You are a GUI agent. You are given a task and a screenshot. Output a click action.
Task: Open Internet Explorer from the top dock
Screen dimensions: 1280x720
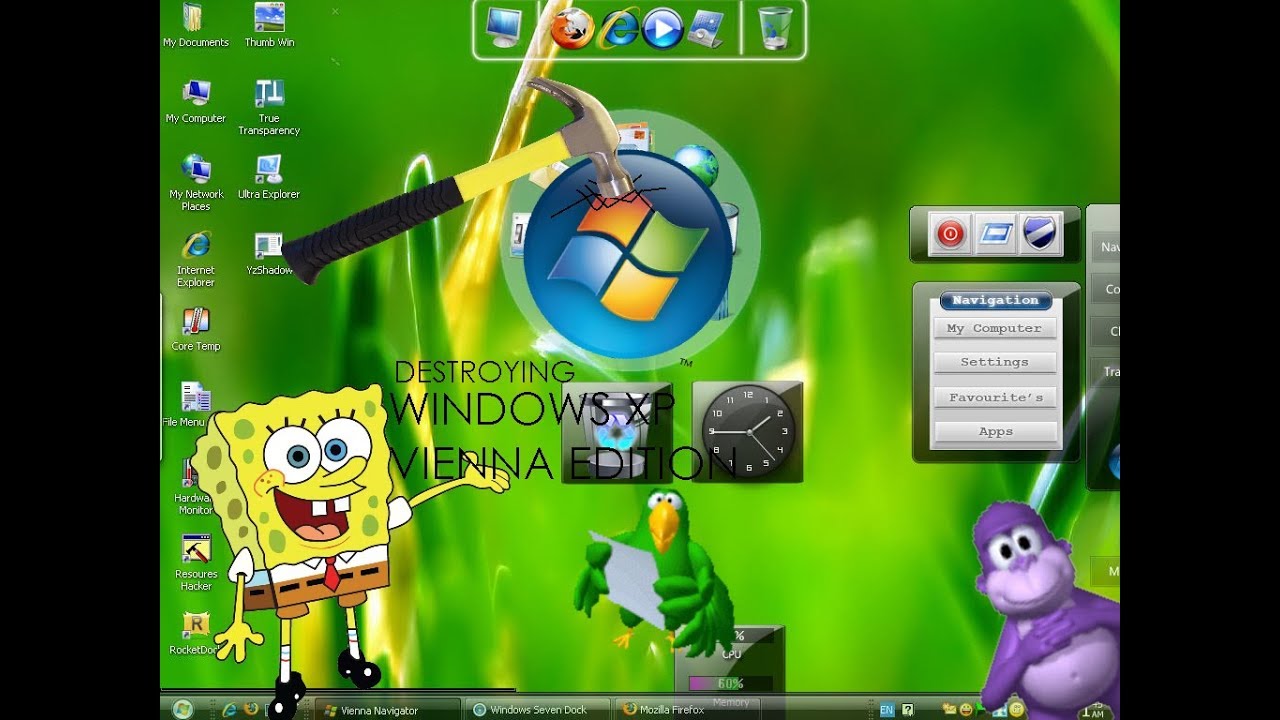point(617,28)
